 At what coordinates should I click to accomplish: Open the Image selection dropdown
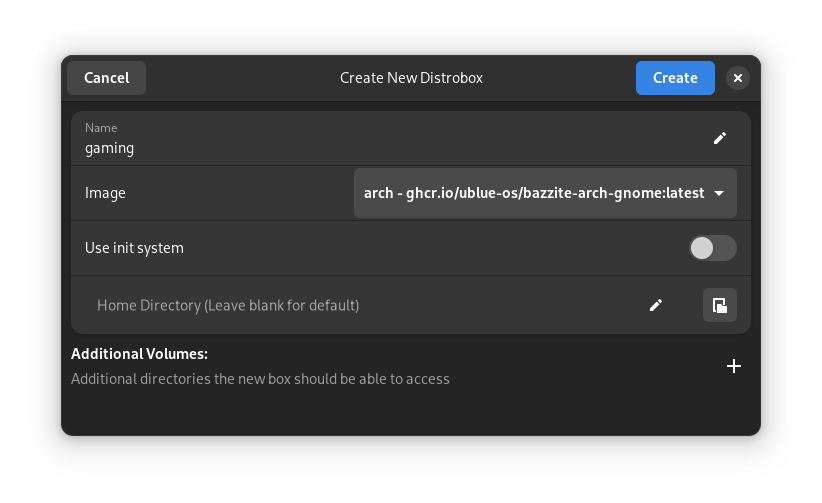pyautogui.click(x=545, y=193)
